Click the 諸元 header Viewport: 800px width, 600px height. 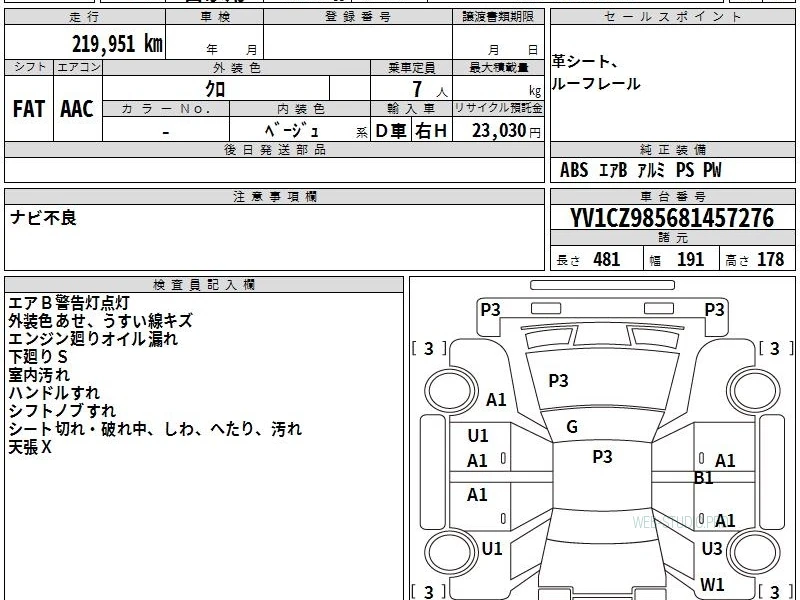[x=672, y=238]
